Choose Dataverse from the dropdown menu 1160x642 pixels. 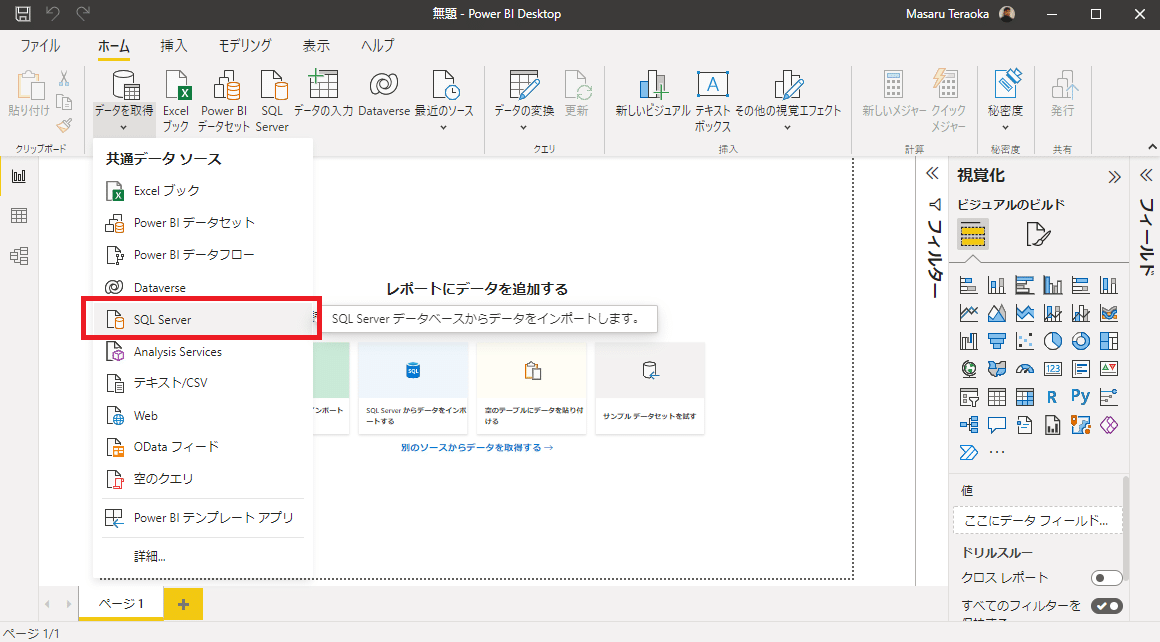pyautogui.click(x=203, y=288)
